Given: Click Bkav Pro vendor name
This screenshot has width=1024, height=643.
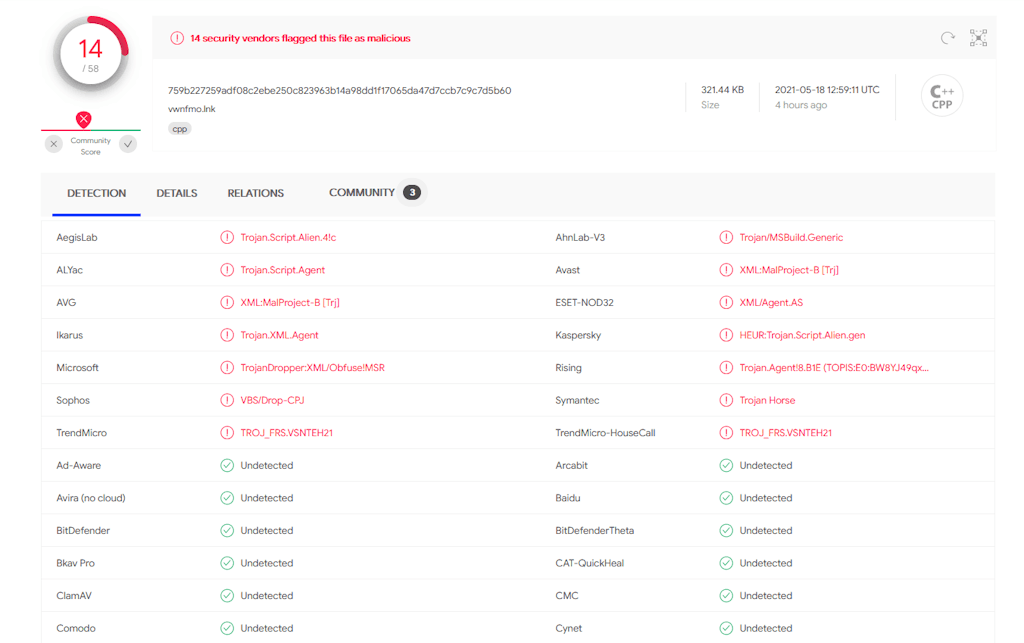Looking at the screenshot, I should coord(75,563).
